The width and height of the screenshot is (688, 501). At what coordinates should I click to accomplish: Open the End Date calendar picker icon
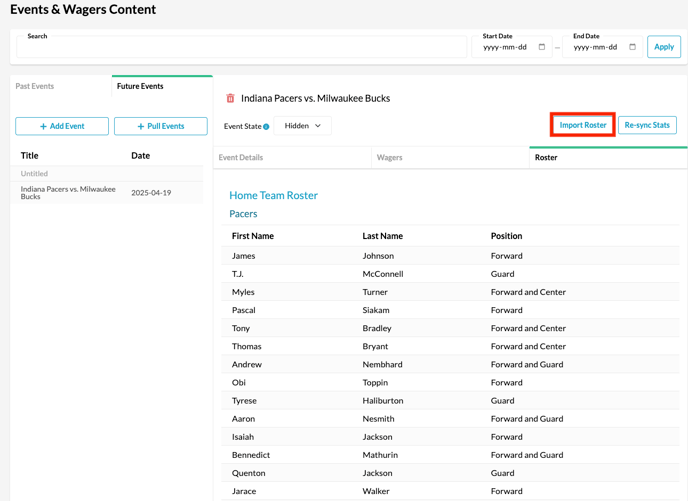point(632,47)
